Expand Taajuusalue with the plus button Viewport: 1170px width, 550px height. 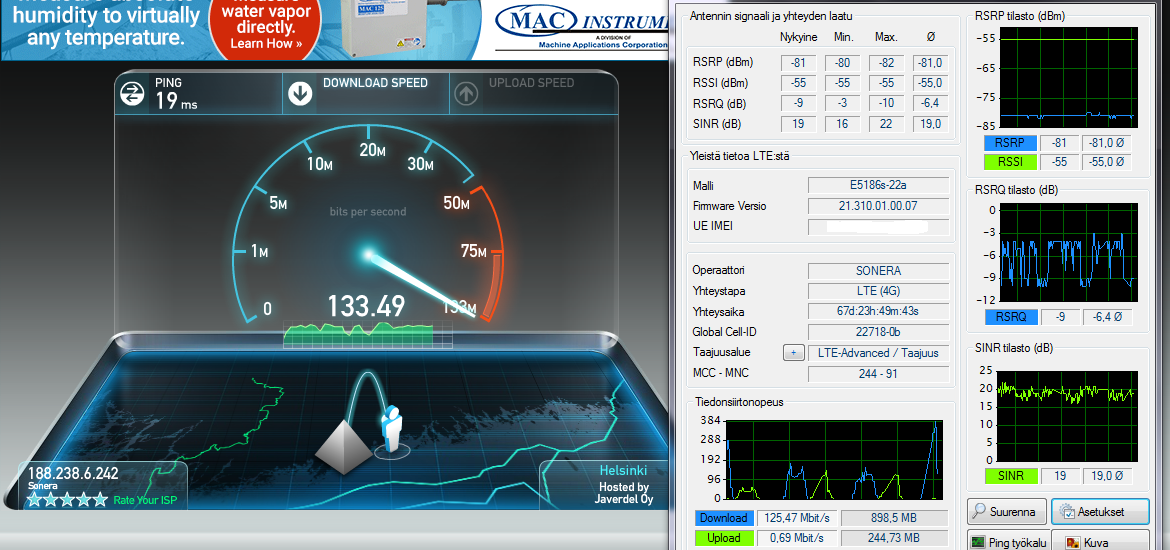(794, 353)
